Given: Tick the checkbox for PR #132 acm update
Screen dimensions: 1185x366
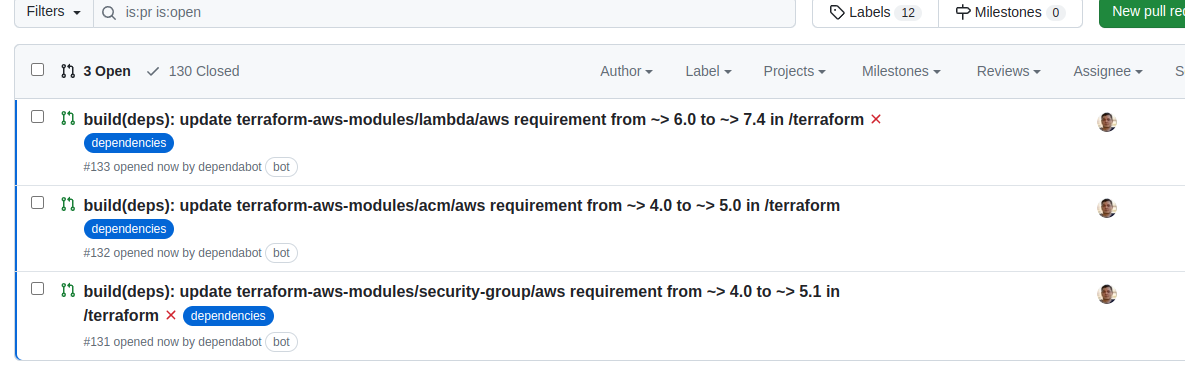Looking at the screenshot, I should [37, 203].
